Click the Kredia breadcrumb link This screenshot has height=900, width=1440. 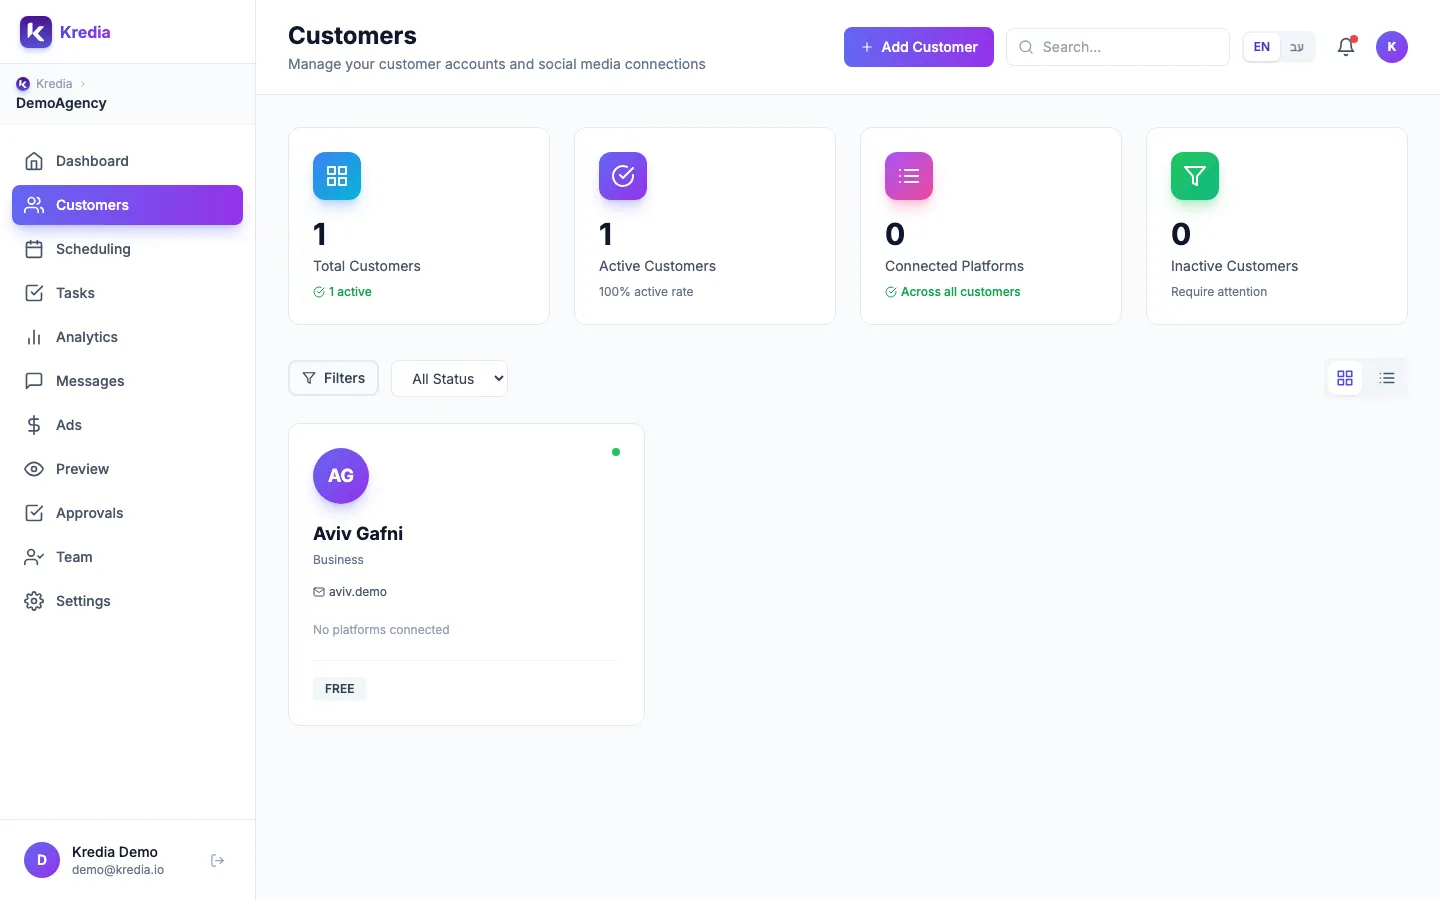54,84
